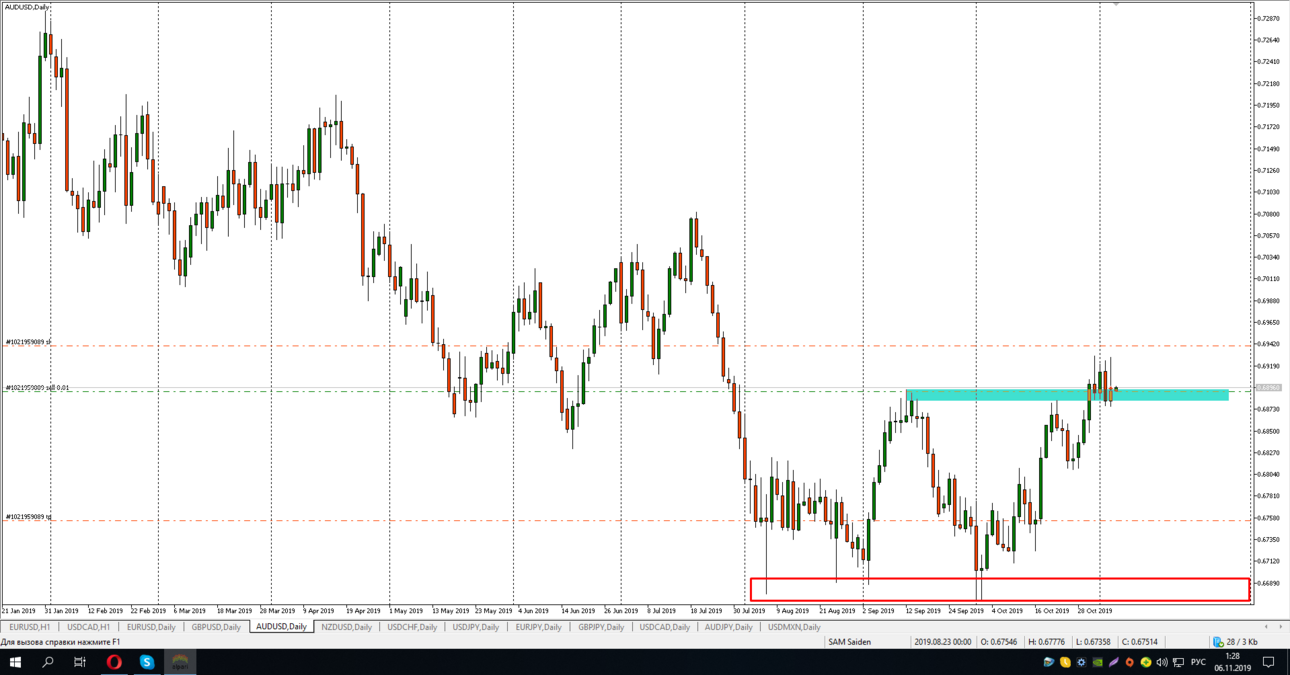Click the green circular plus tray icon
1290x675 pixels.
(x=1145, y=662)
